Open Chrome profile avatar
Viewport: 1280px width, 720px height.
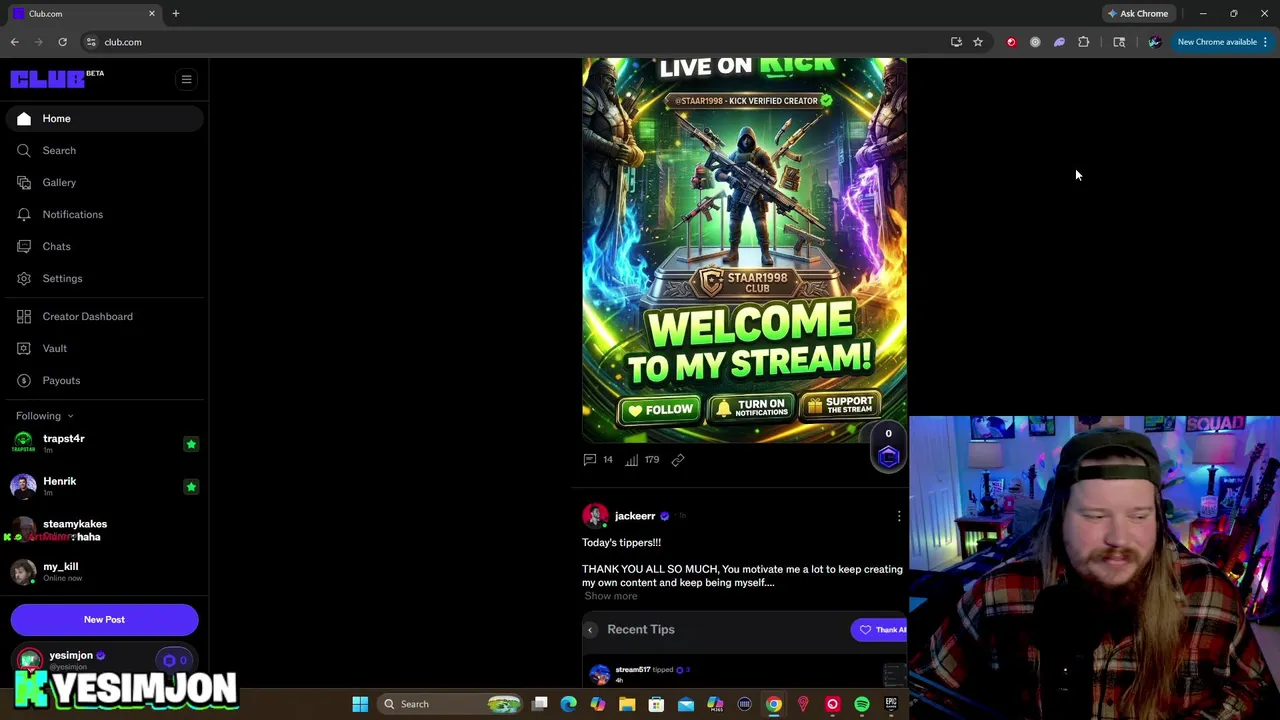tap(1154, 42)
